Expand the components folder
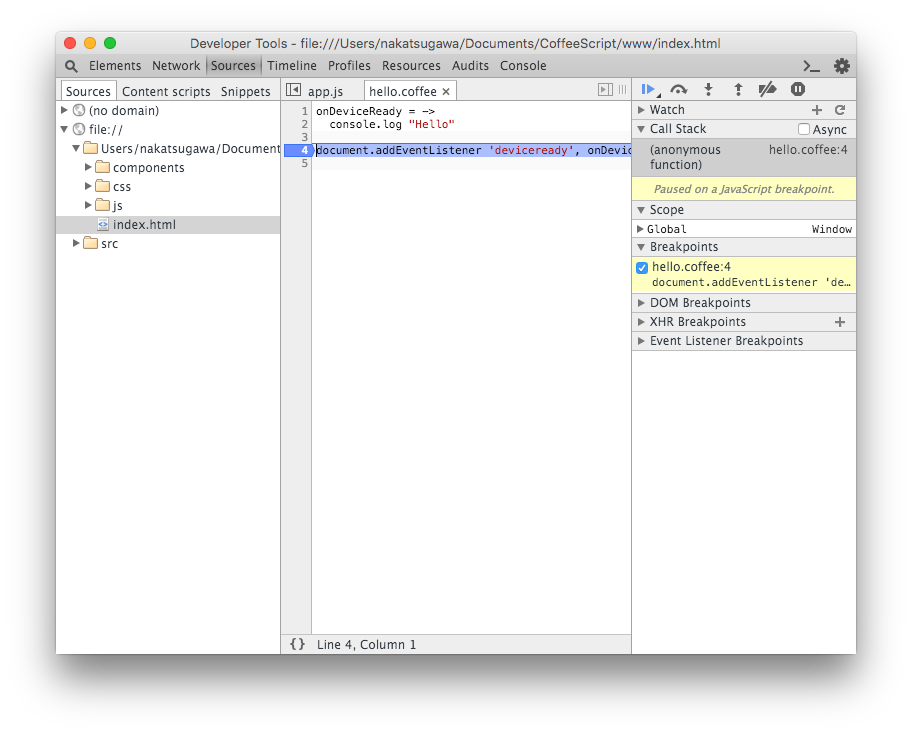Image resolution: width=912 pixels, height=734 pixels. coord(89,168)
